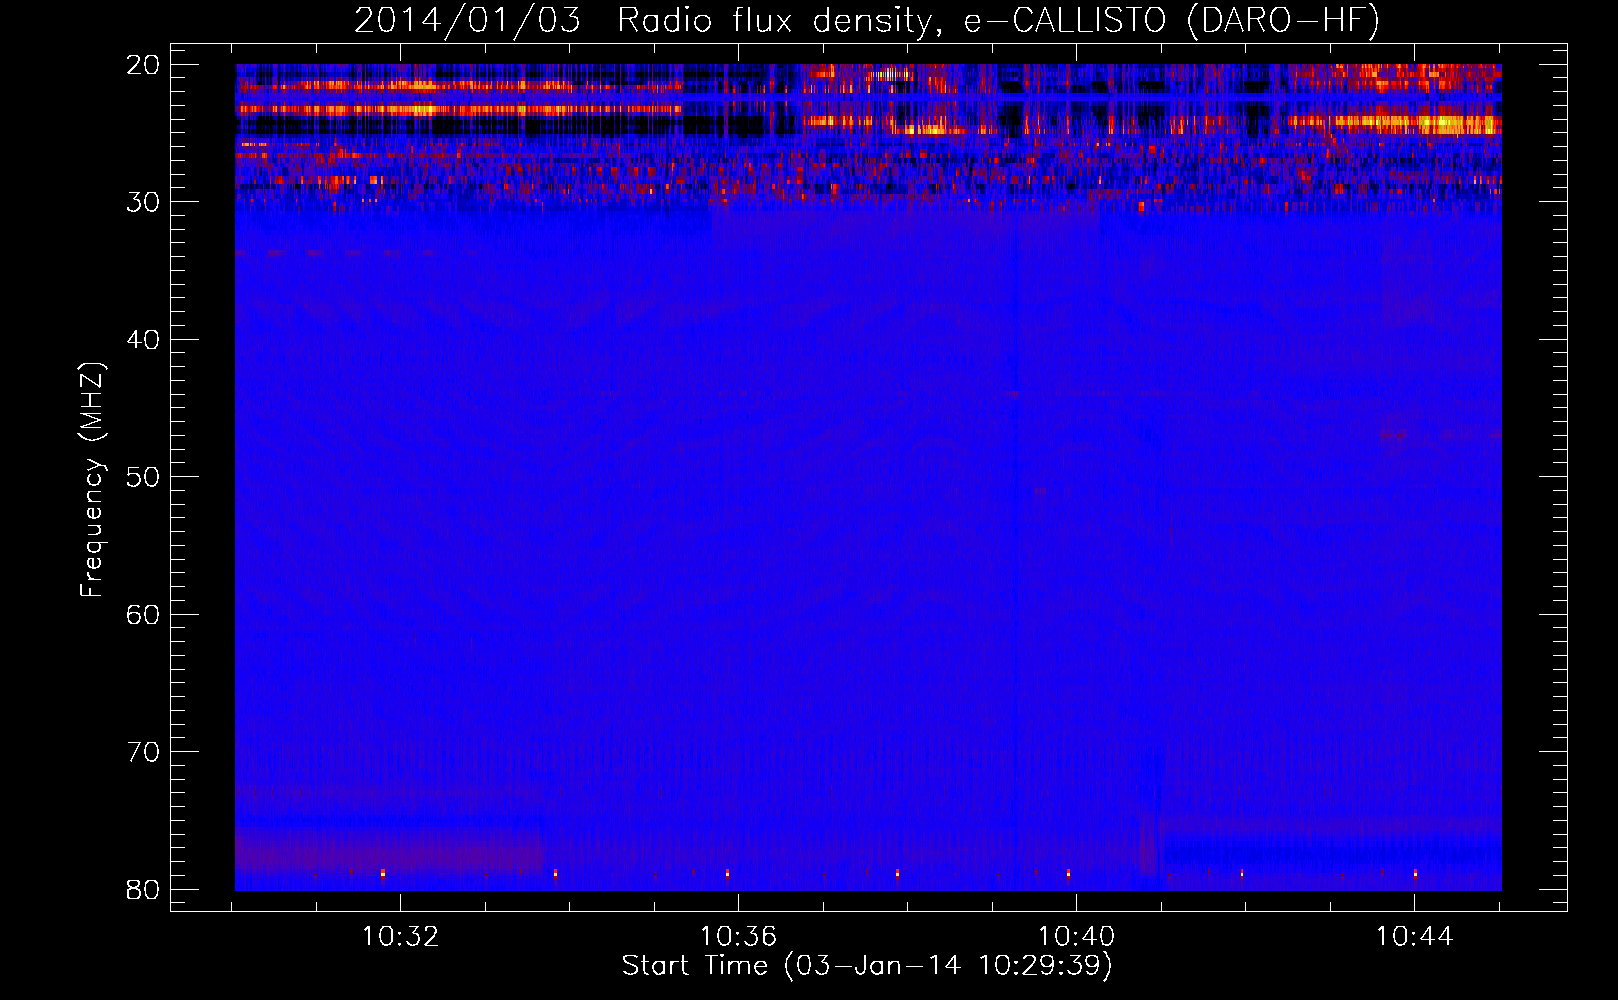Click the 40 MHz frequency tick label
Viewport: 1618px width, 1000px height.
coord(144,340)
